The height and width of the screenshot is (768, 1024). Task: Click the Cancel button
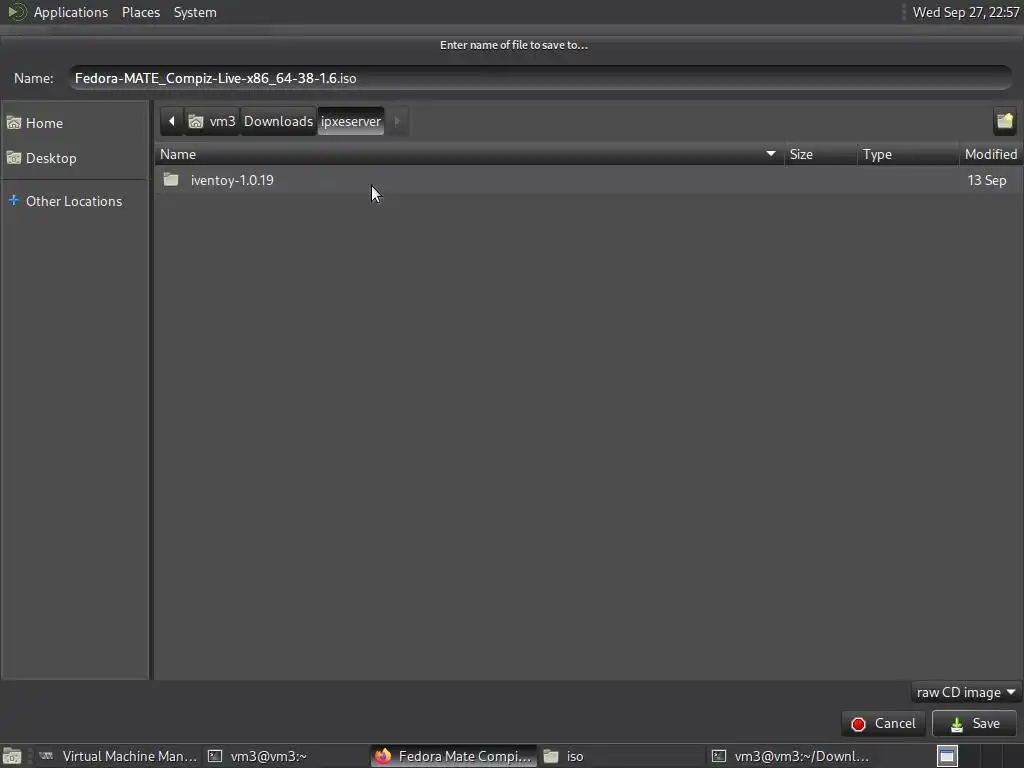[884, 724]
